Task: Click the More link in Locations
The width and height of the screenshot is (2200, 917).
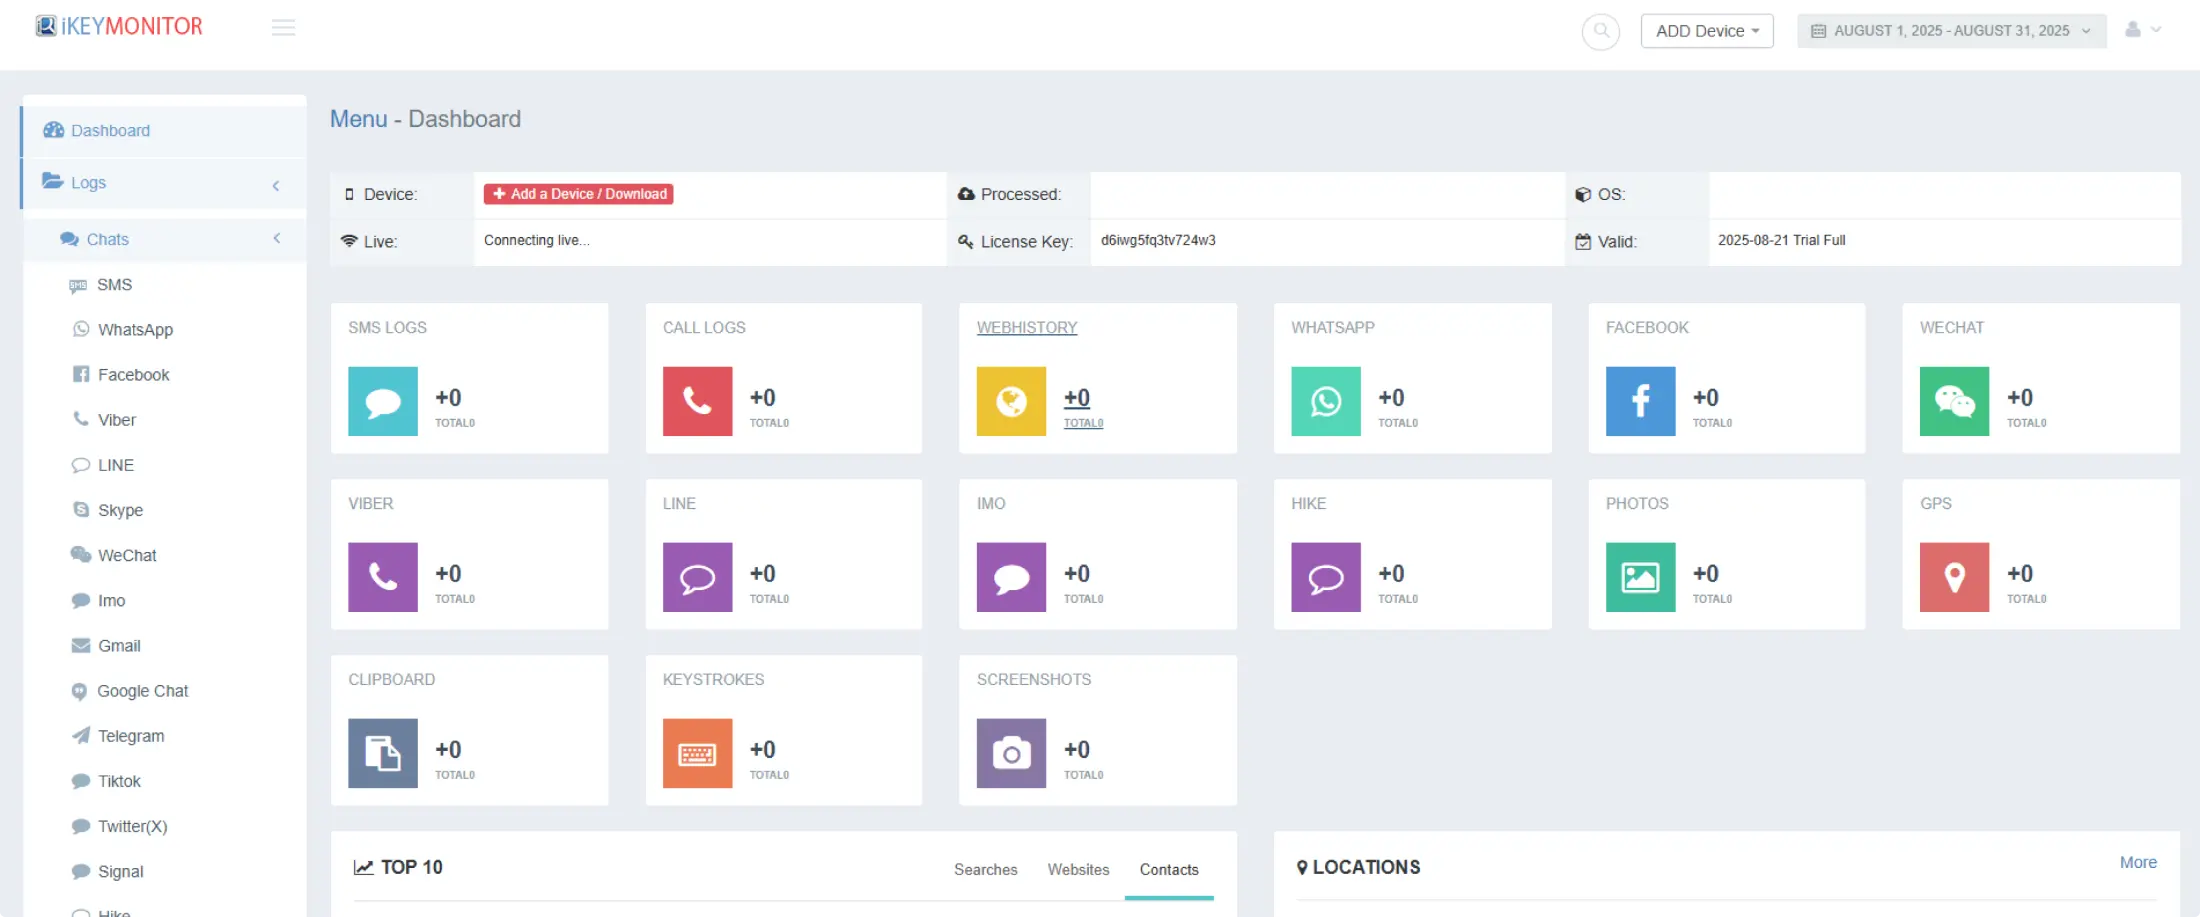Action: pyautogui.click(x=2138, y=862)
